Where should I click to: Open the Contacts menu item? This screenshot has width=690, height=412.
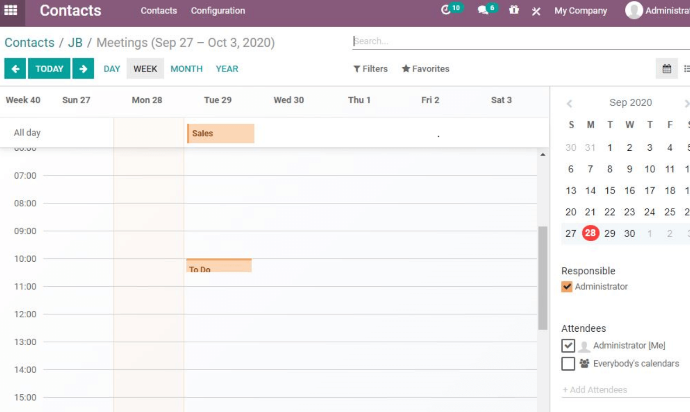pos(158,11)
